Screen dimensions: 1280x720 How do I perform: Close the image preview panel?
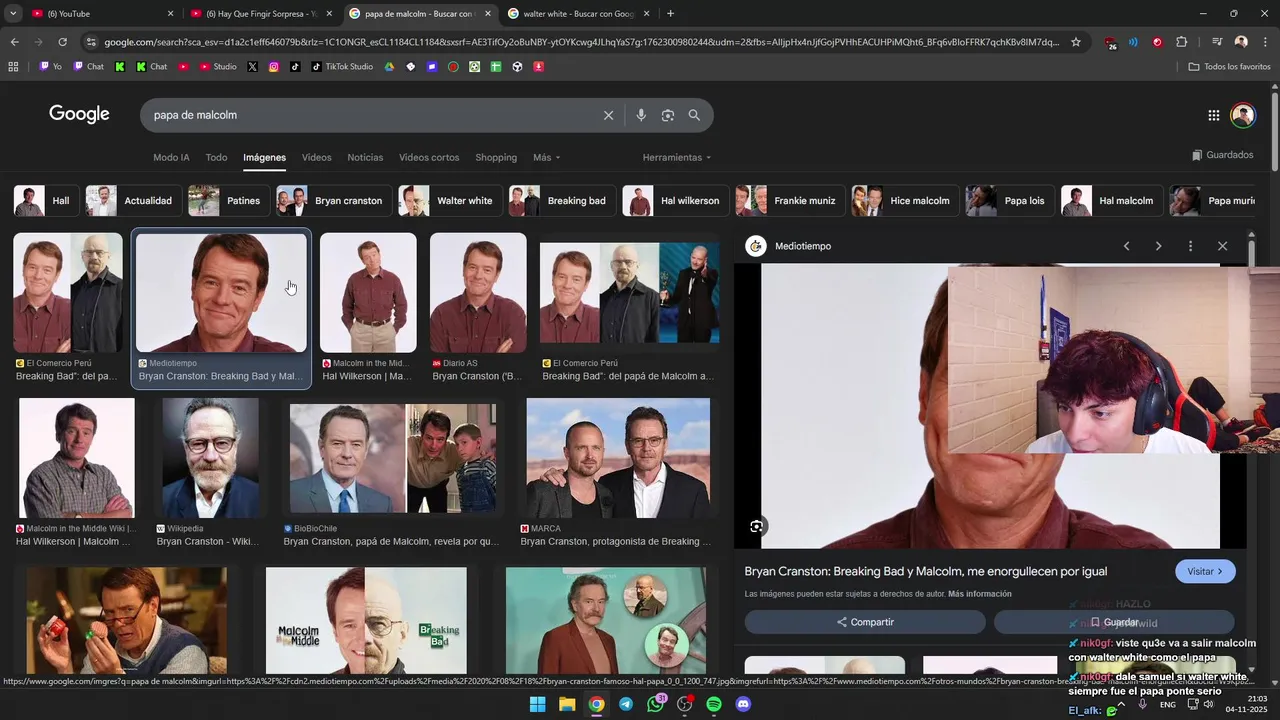[x=1222, y=246]
